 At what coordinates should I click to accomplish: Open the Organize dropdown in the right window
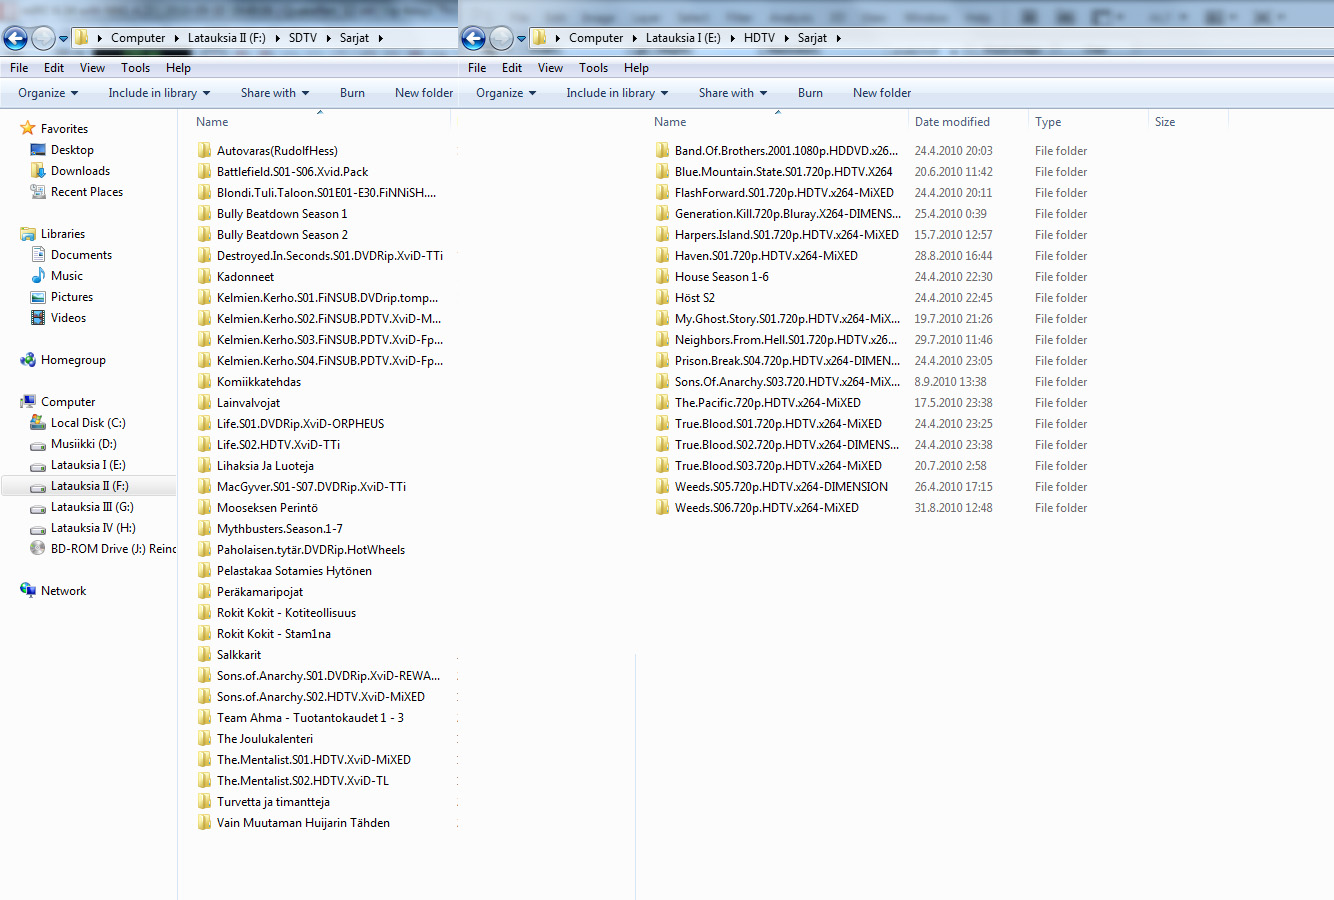point(506,93)
